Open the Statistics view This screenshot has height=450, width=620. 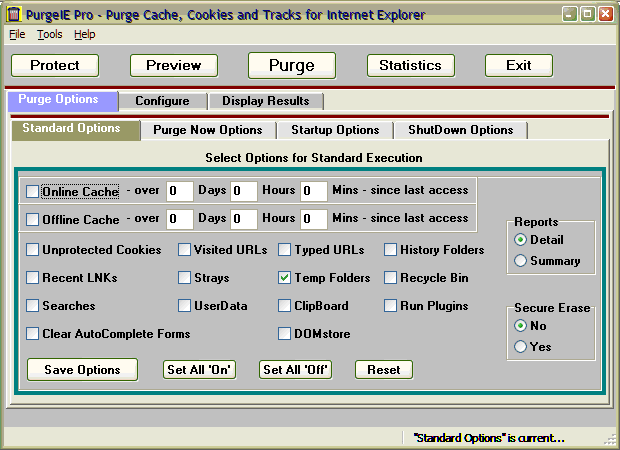410,65
